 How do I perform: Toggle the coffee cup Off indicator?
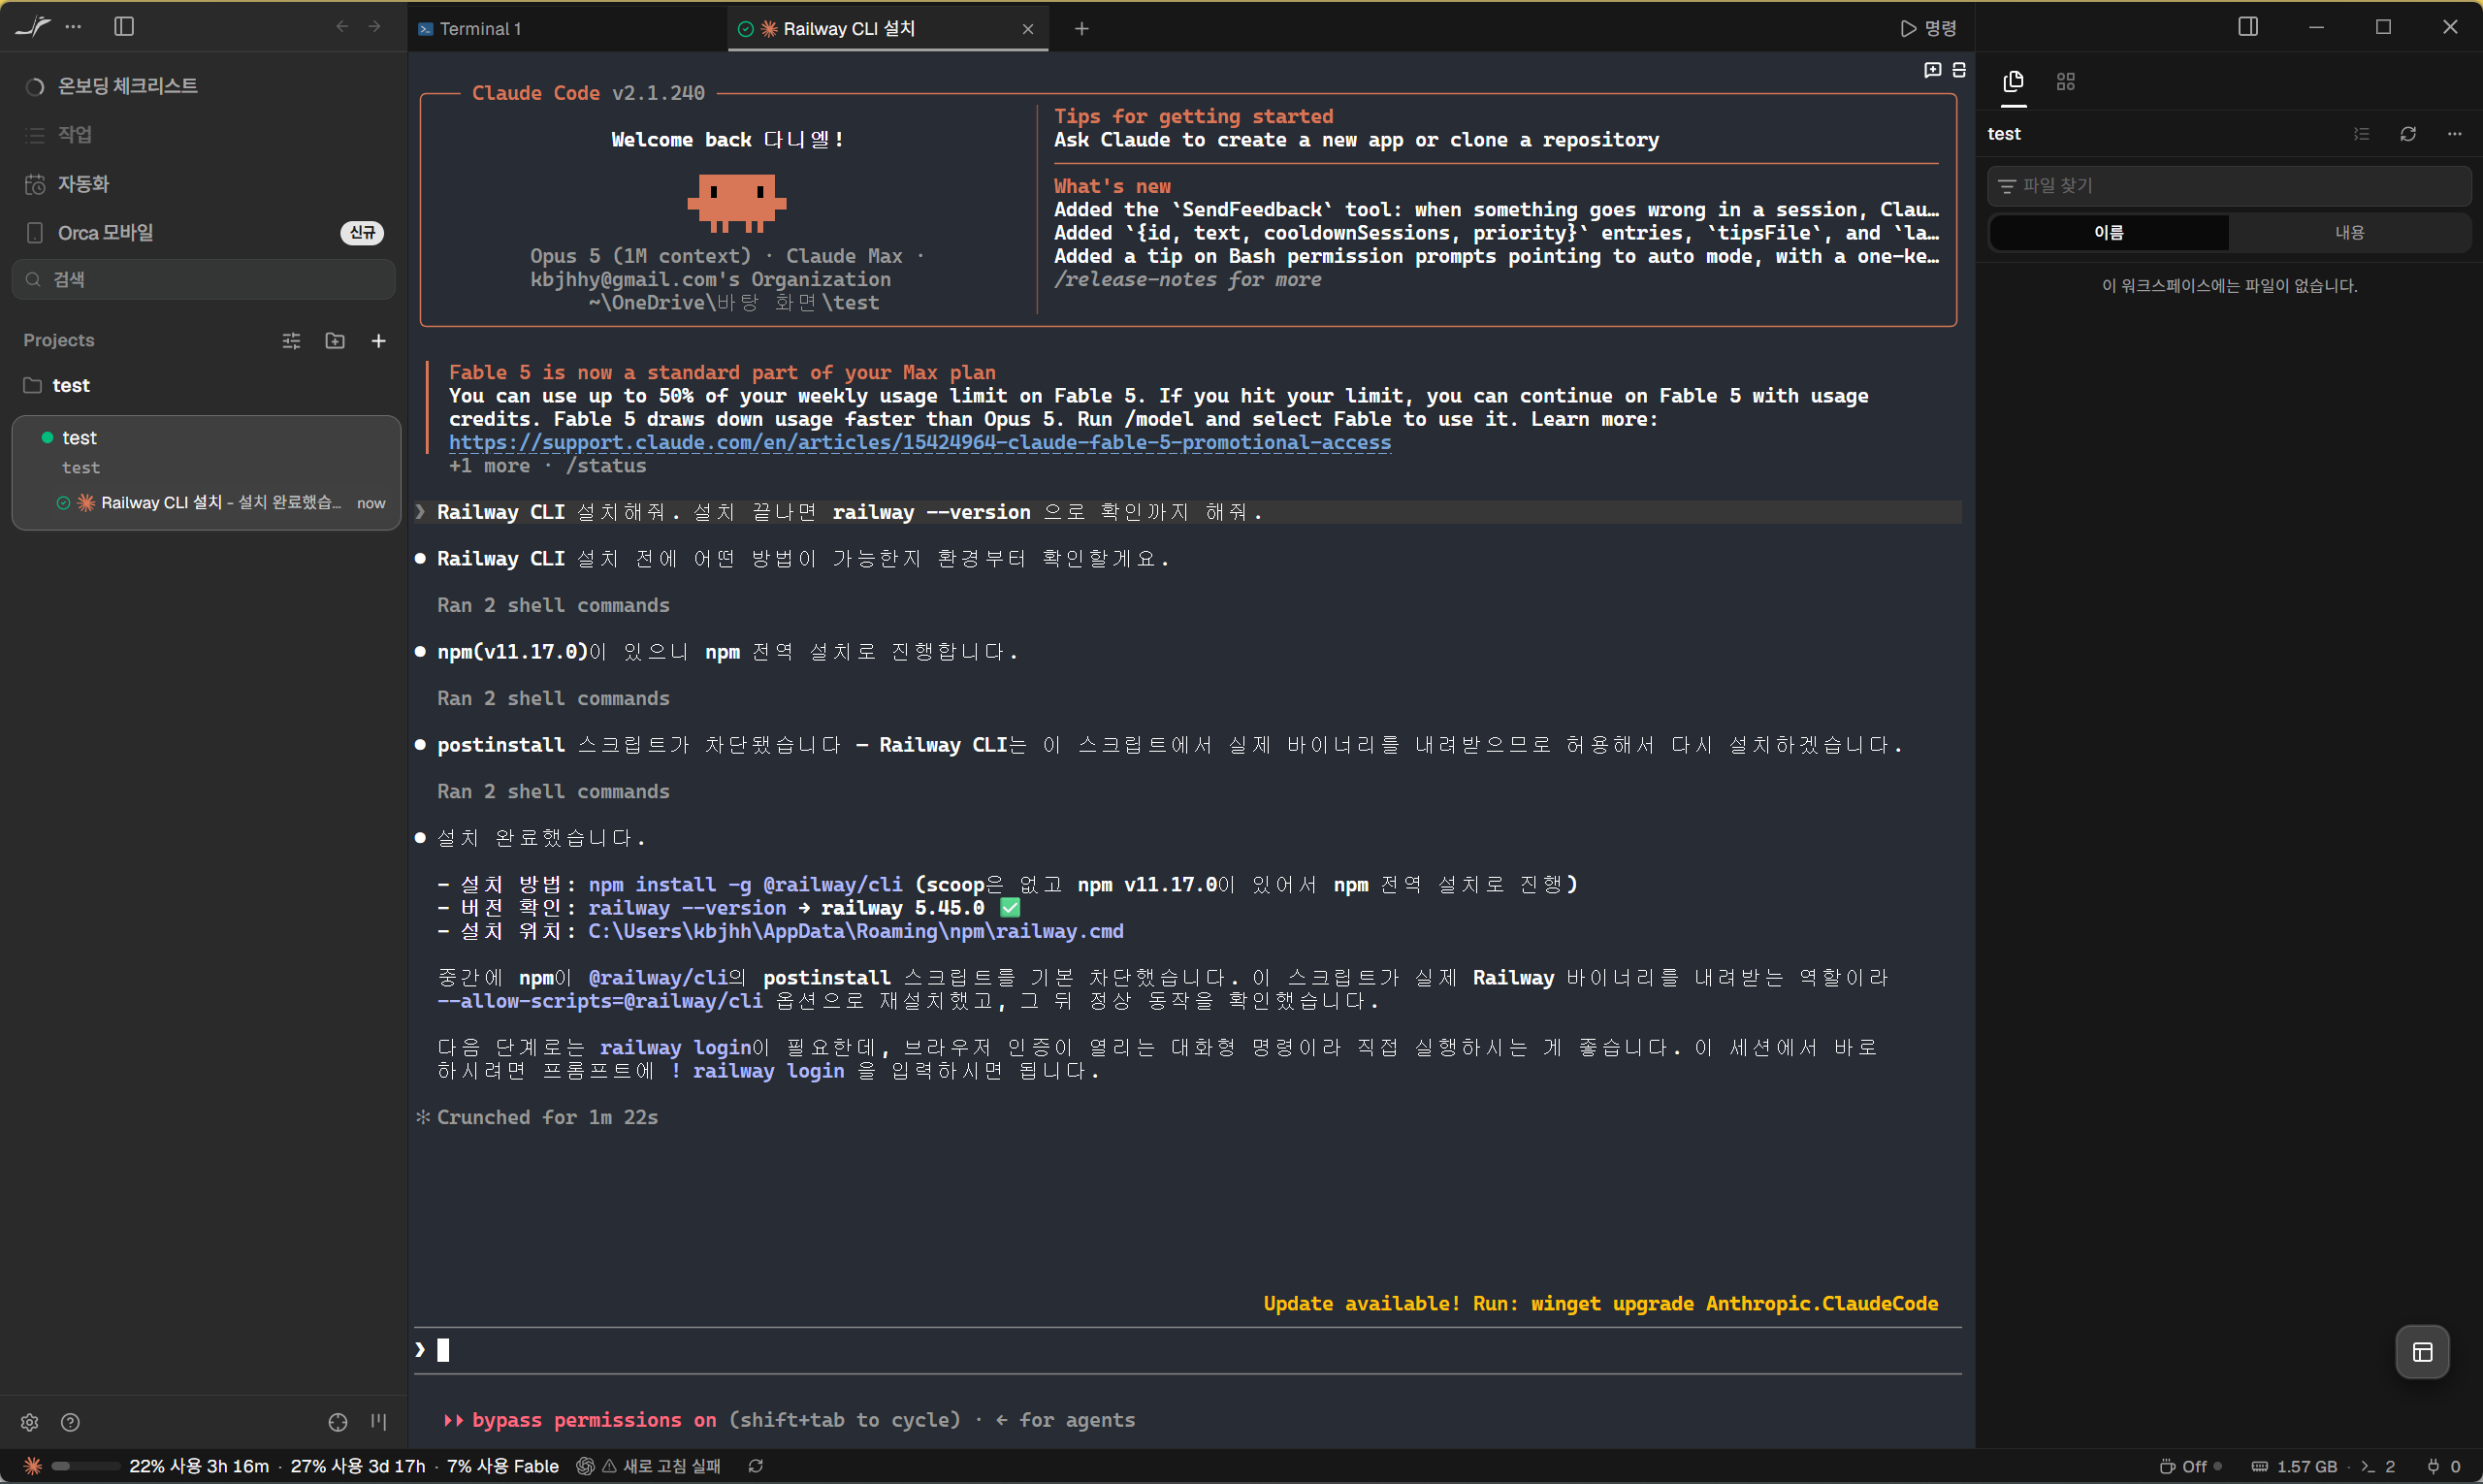[2190, 1467]
